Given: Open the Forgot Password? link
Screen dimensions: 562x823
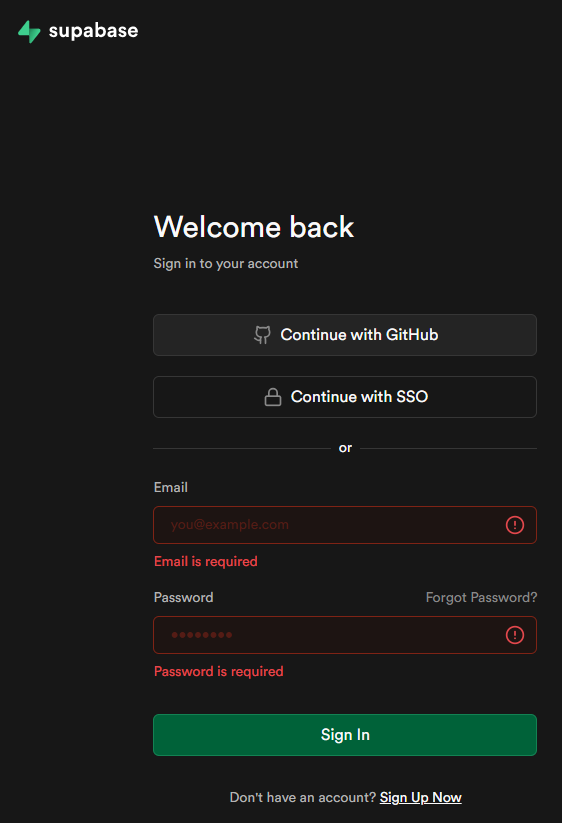Looking at the screenshot, I should tap(481, 598).
